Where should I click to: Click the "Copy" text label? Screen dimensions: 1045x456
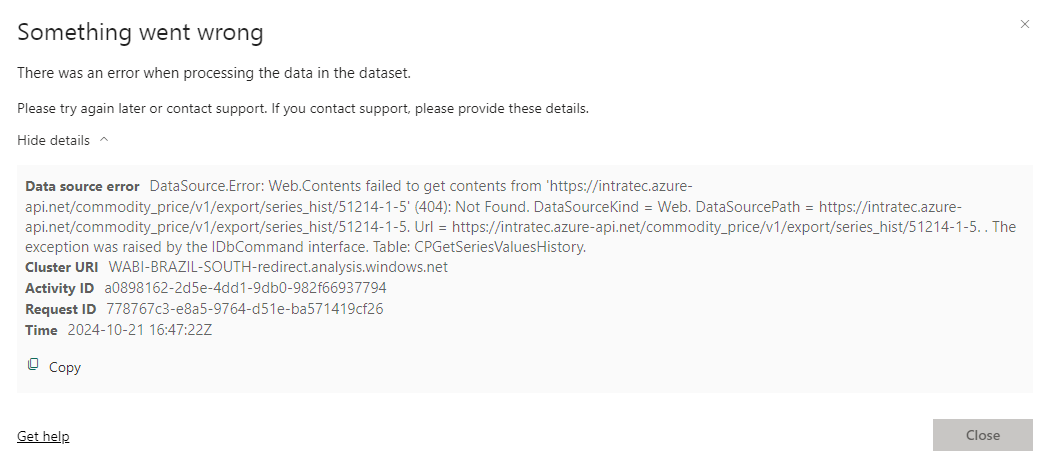65,367
